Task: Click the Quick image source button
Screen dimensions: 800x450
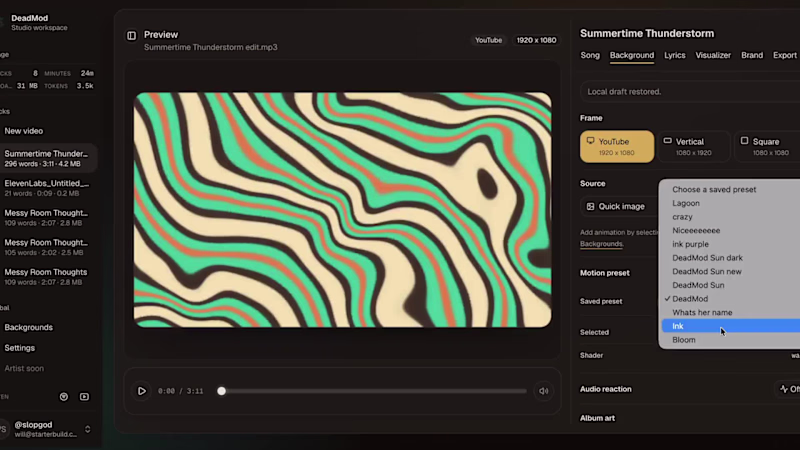Action: point(618,206)
